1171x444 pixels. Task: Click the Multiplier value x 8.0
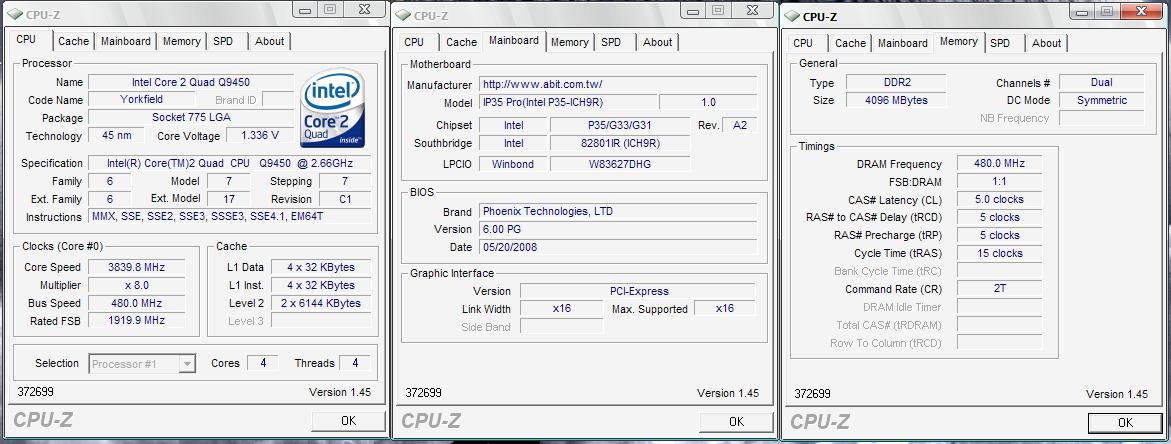click(x=137, y=285)
